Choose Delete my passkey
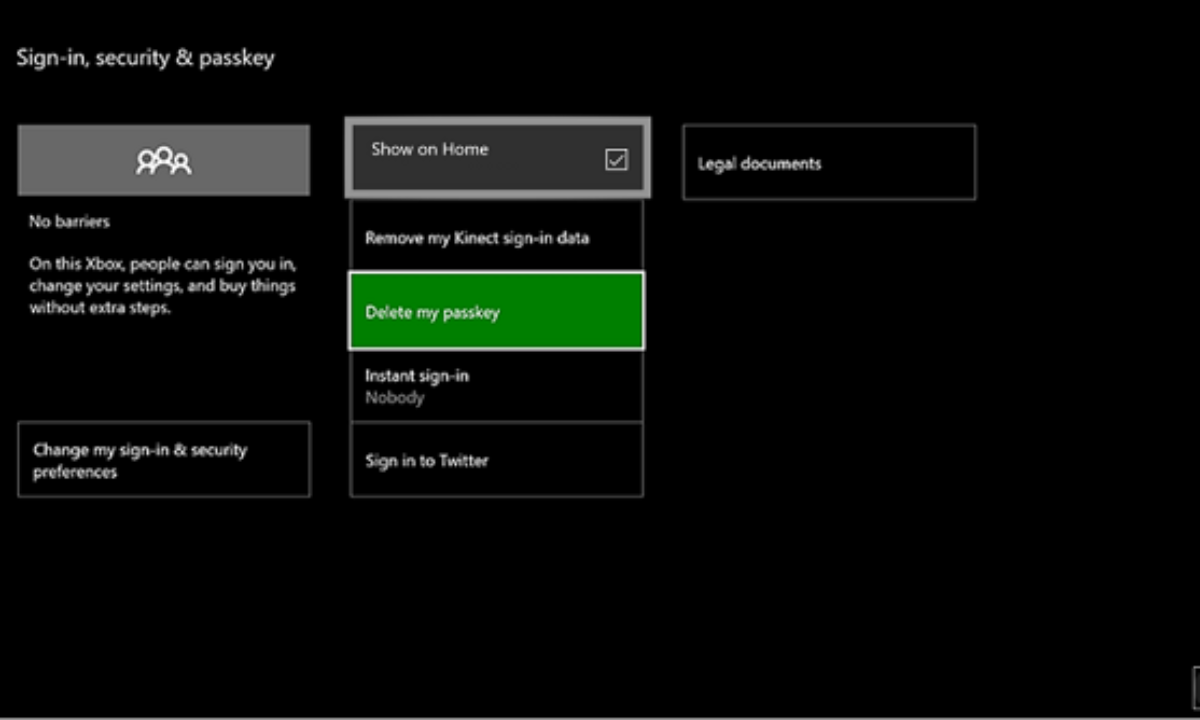 (x=432, y=312)
